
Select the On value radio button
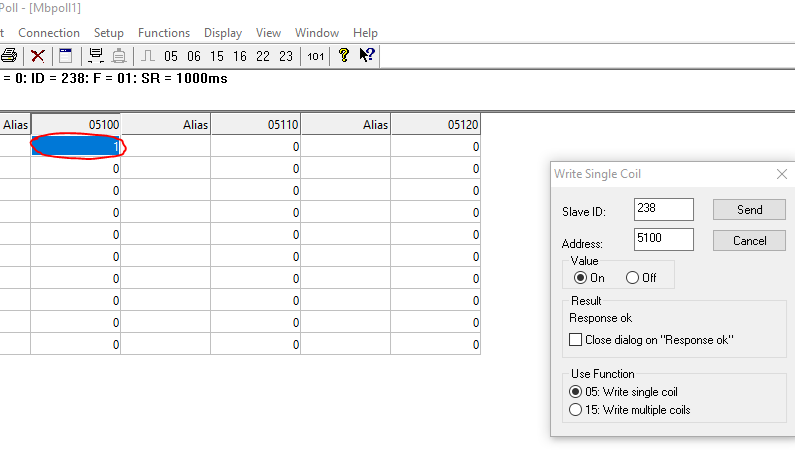click(x=580, y=278)
